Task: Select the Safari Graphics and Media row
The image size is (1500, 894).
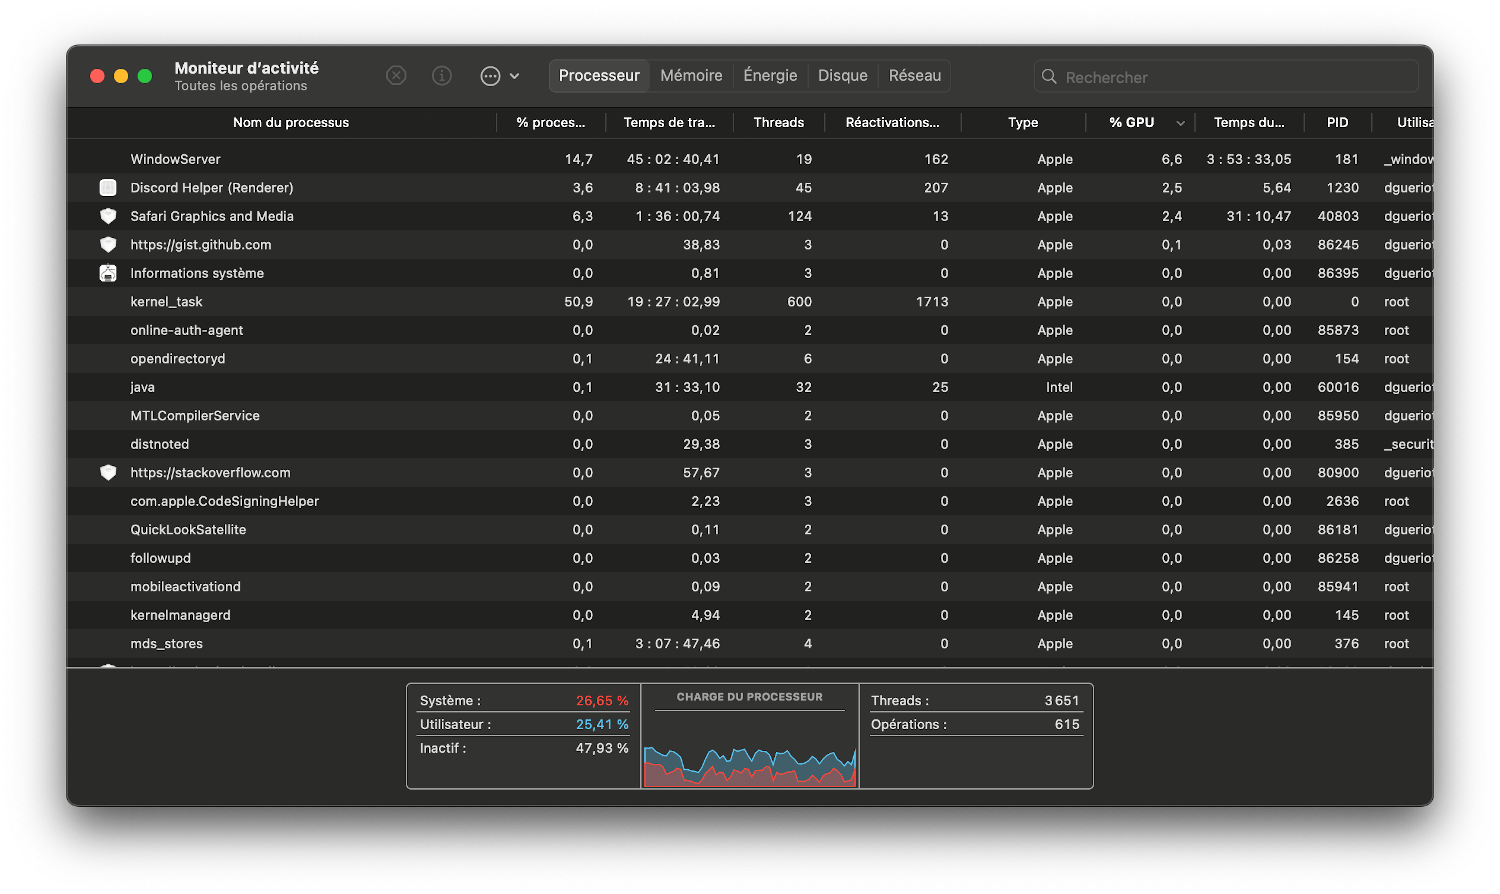Action: click(750, 216)
